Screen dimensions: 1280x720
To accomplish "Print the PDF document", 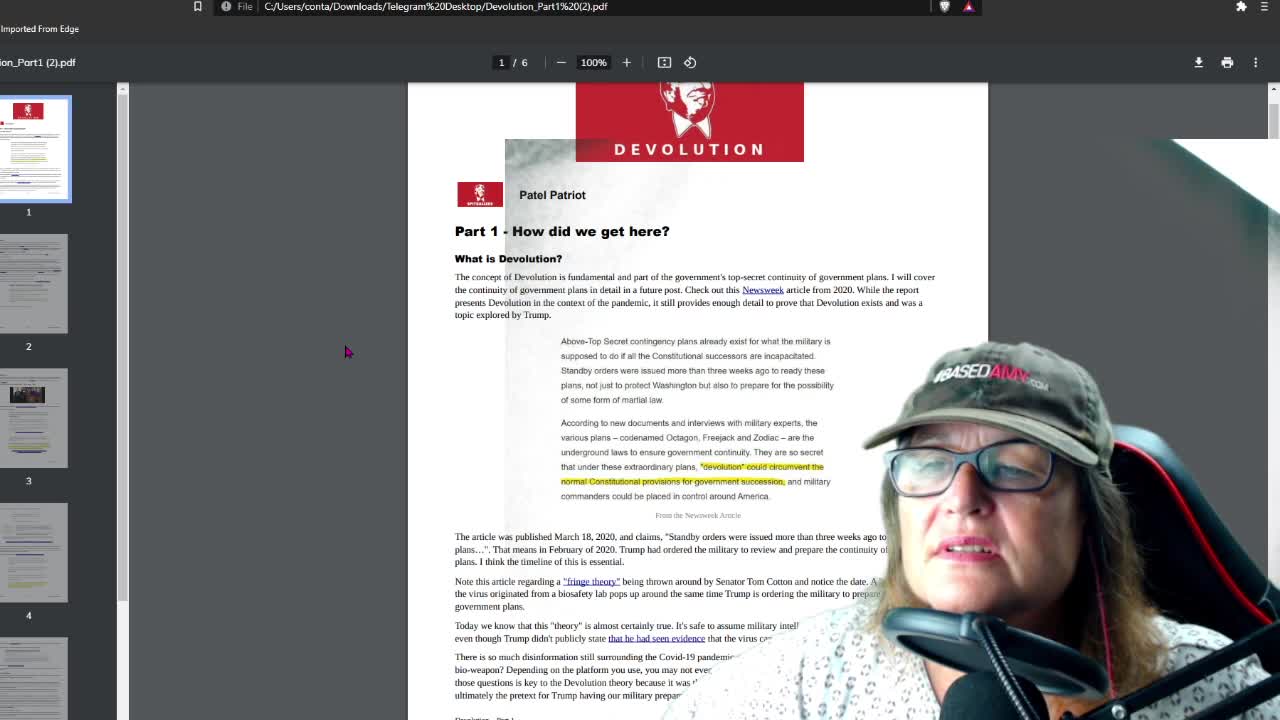I will [1227, 63].
